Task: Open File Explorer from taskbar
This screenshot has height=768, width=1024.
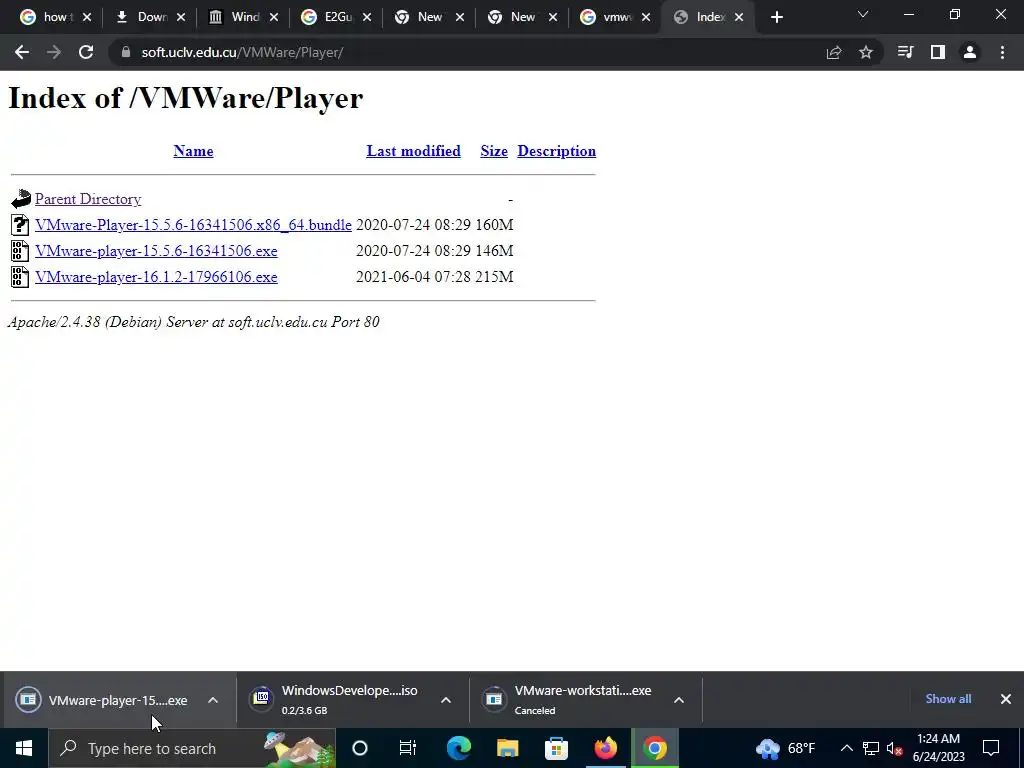Action: click(507, 748)
